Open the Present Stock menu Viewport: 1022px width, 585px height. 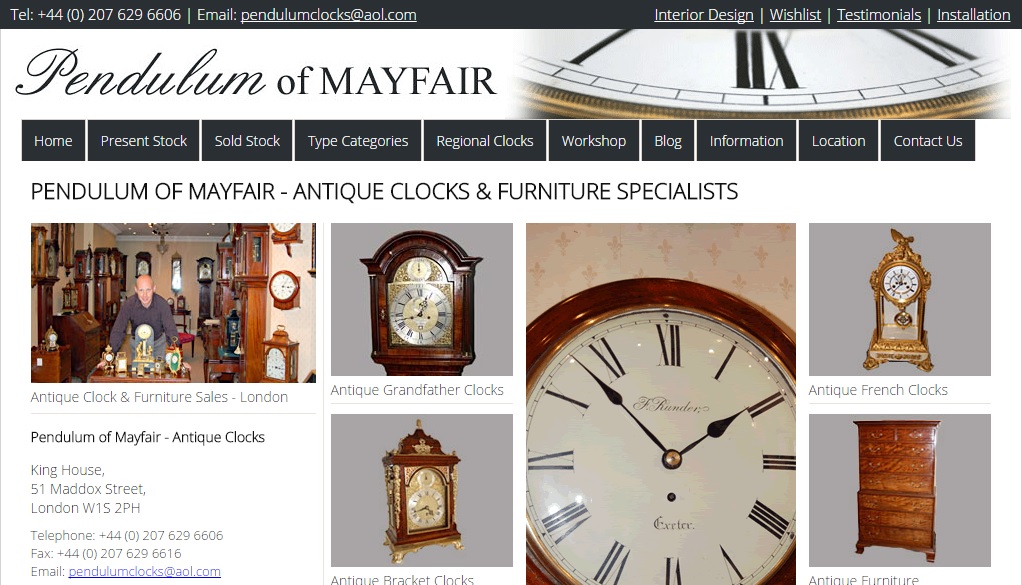tap(143, 141)
